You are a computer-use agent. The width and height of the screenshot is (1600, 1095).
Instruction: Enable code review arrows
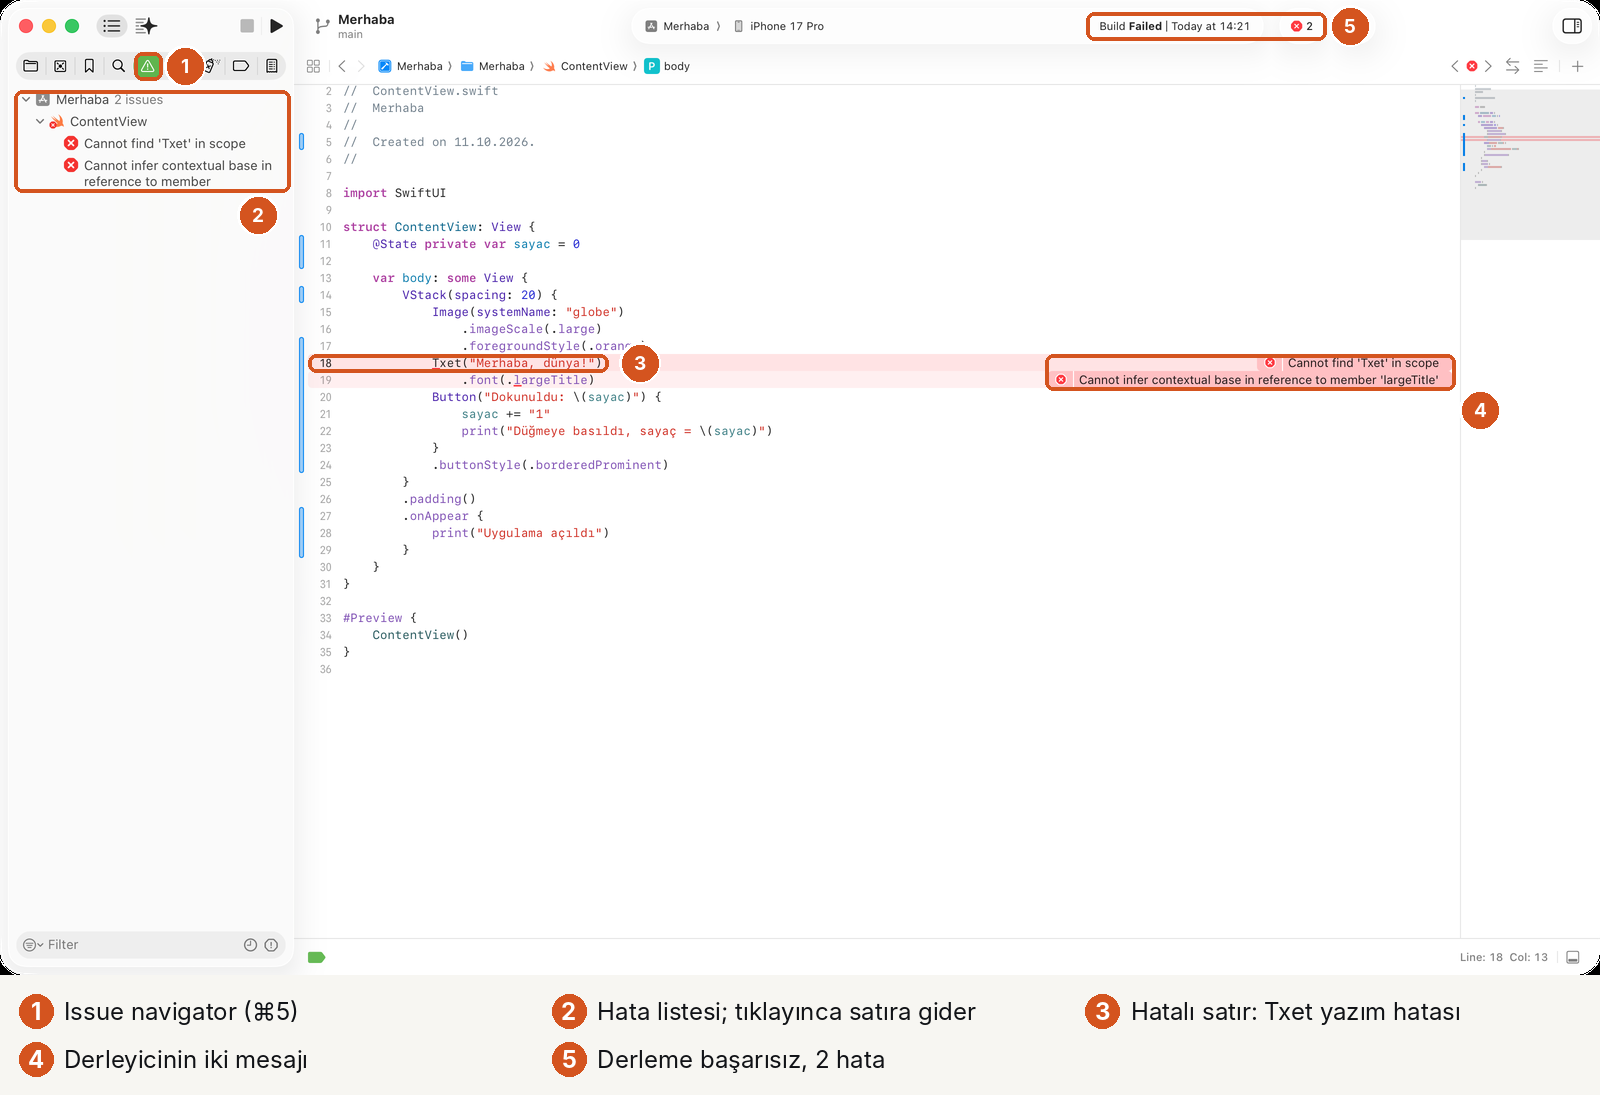pyautogui.click(x=1512, y=66)
